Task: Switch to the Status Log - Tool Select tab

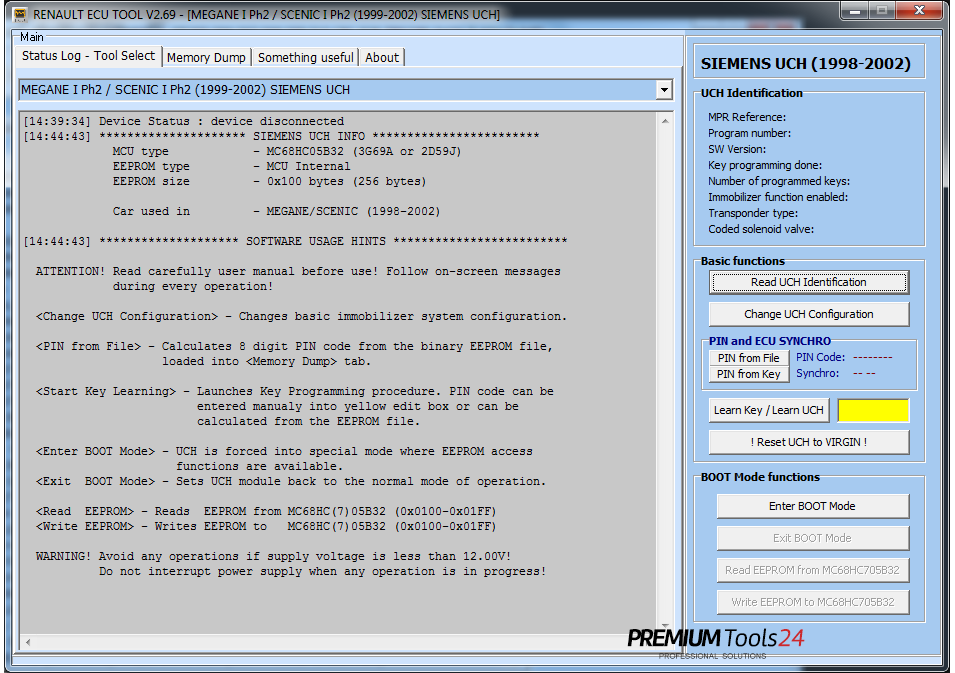Action: 88,56
